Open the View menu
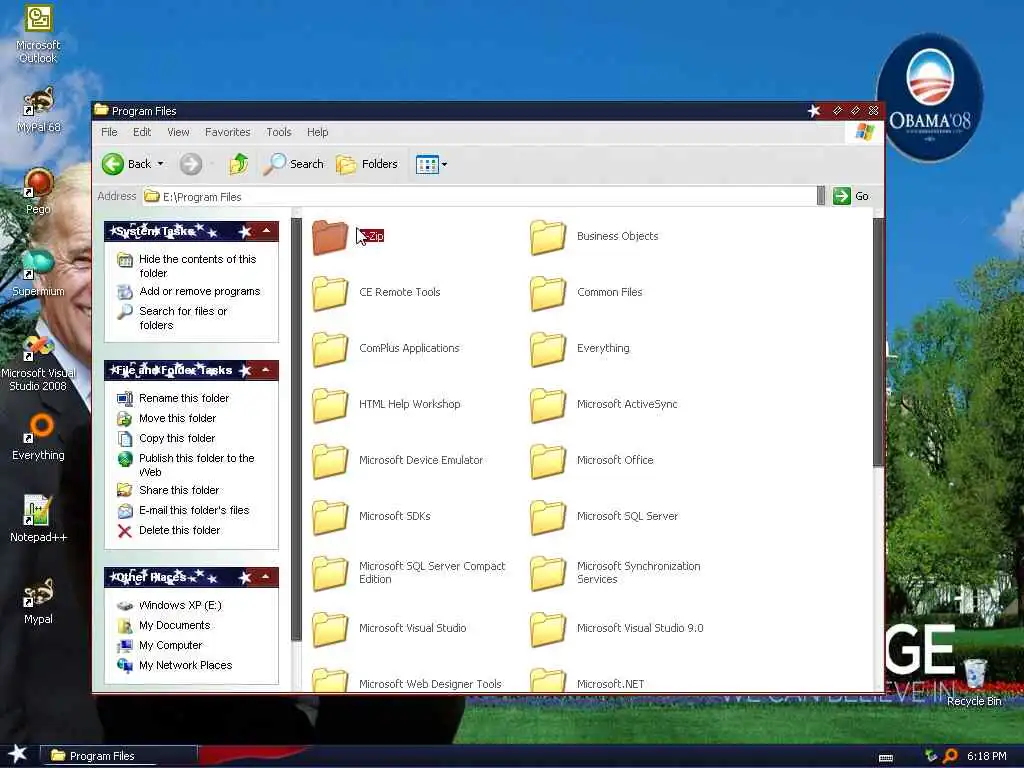 coord(178,132)
